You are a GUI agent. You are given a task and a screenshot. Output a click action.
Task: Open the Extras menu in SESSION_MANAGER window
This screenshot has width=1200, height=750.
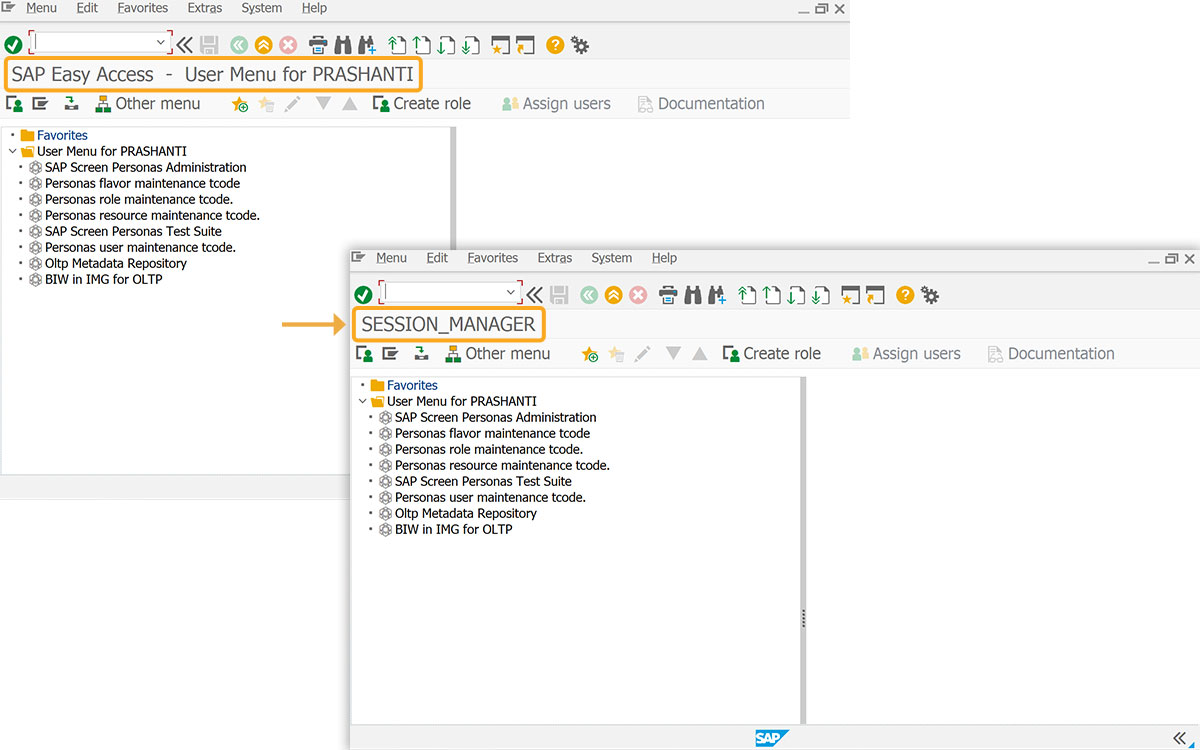click(555, 258)
